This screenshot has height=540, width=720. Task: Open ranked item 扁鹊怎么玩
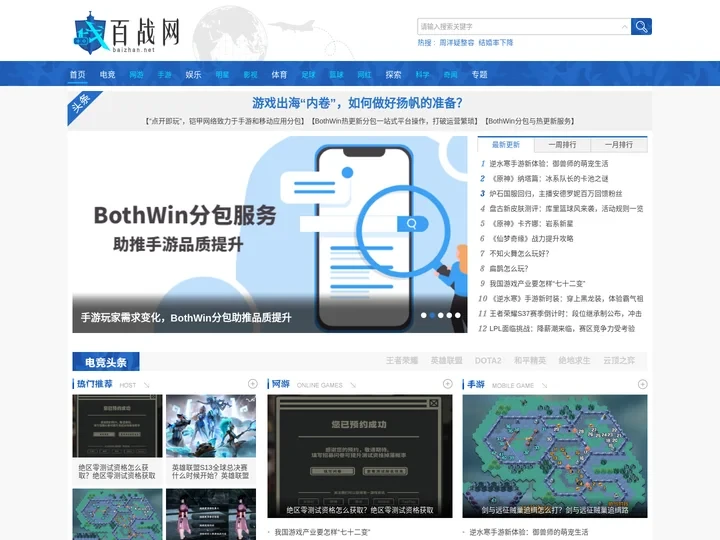coord(509,269)
